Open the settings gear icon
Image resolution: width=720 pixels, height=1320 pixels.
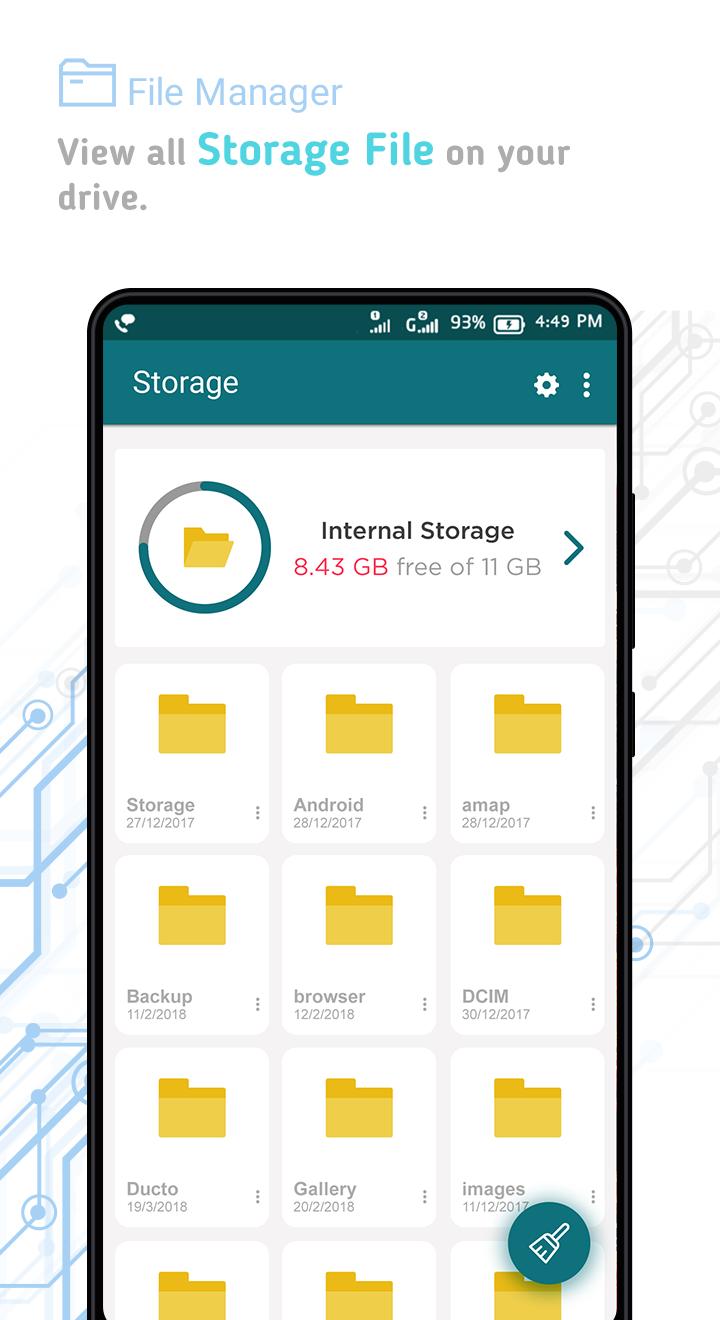click(546, 385)
